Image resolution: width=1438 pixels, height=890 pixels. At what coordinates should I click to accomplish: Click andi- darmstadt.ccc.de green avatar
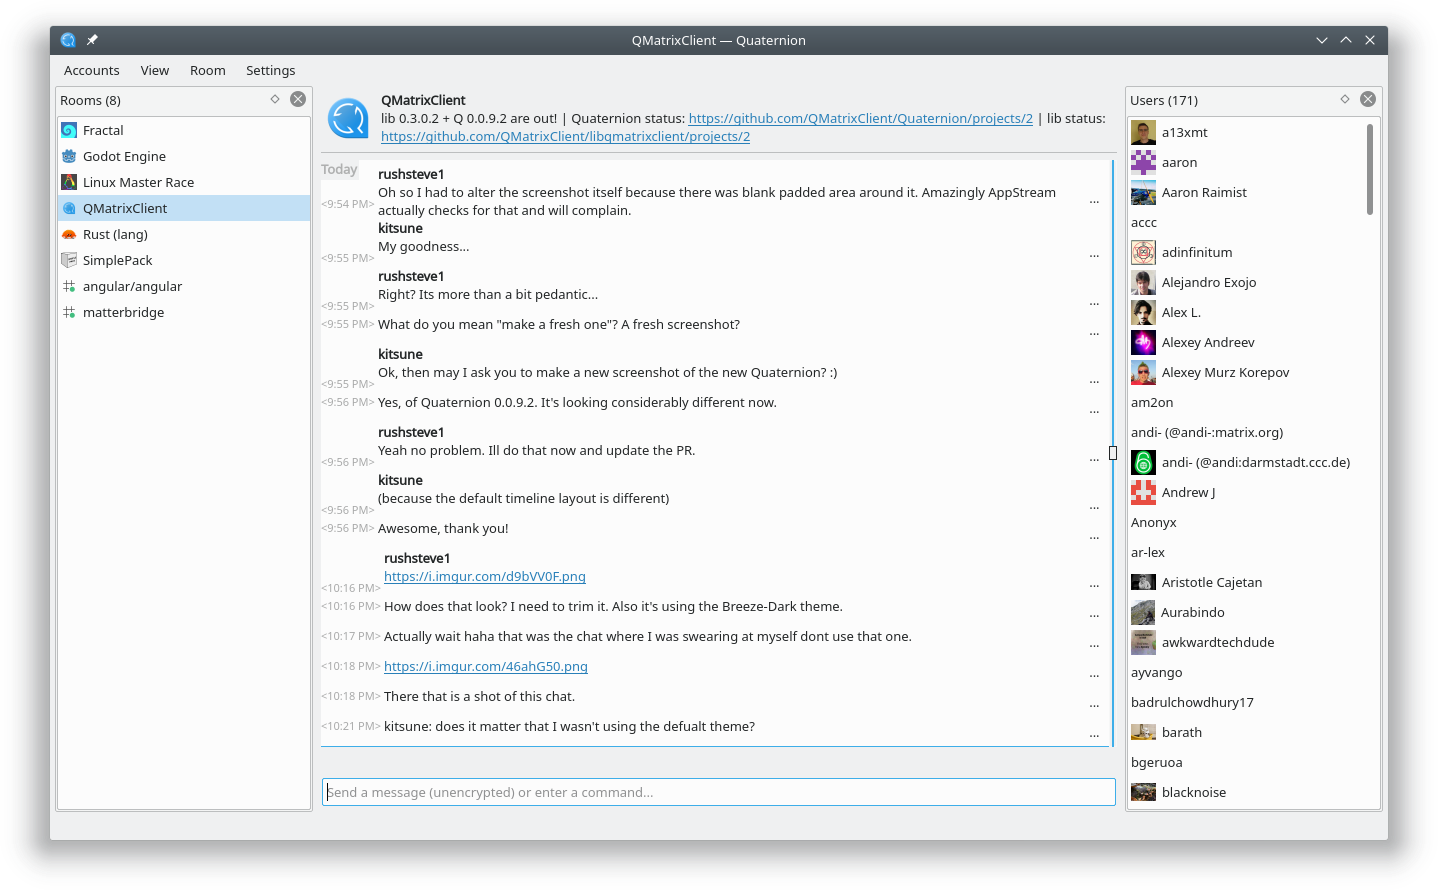tap(1143, 462)
